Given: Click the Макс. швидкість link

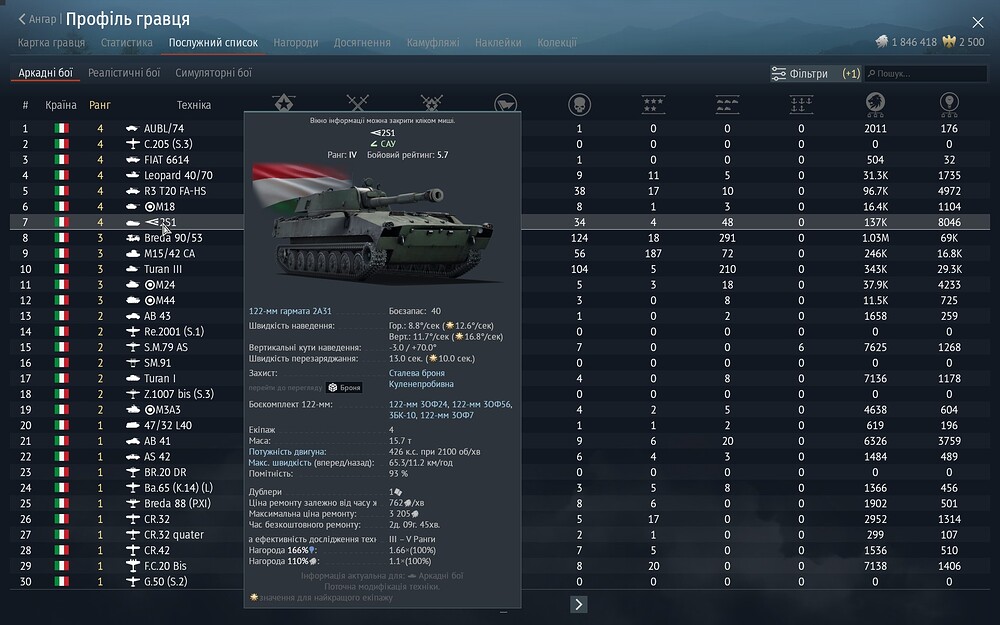Looking at the screenshot, I should point(280,462).
